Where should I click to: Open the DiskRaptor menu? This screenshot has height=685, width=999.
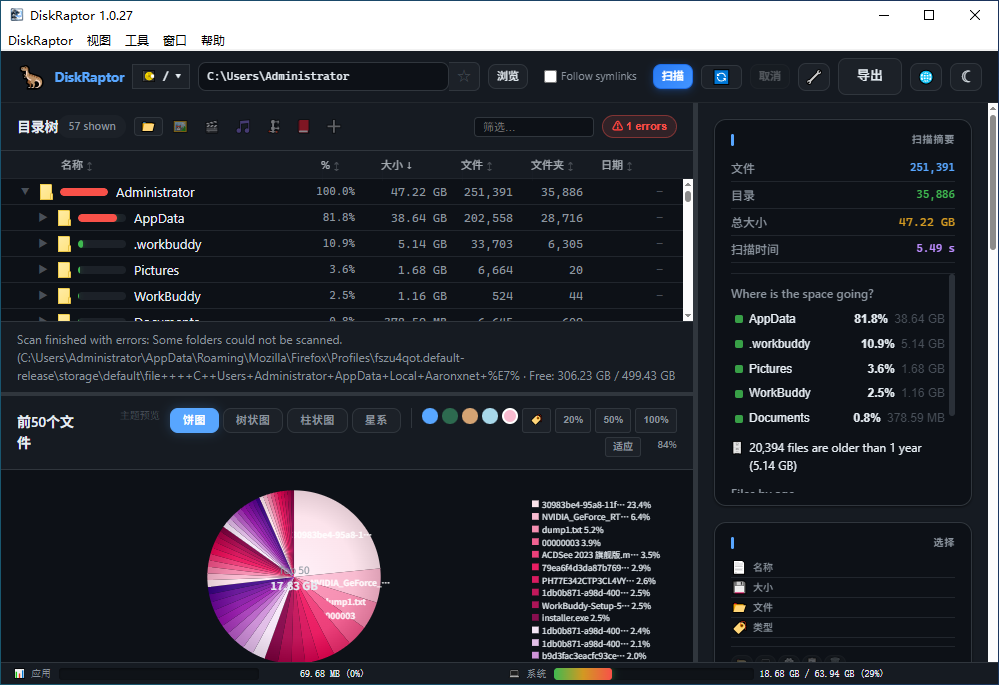(41, 41)
